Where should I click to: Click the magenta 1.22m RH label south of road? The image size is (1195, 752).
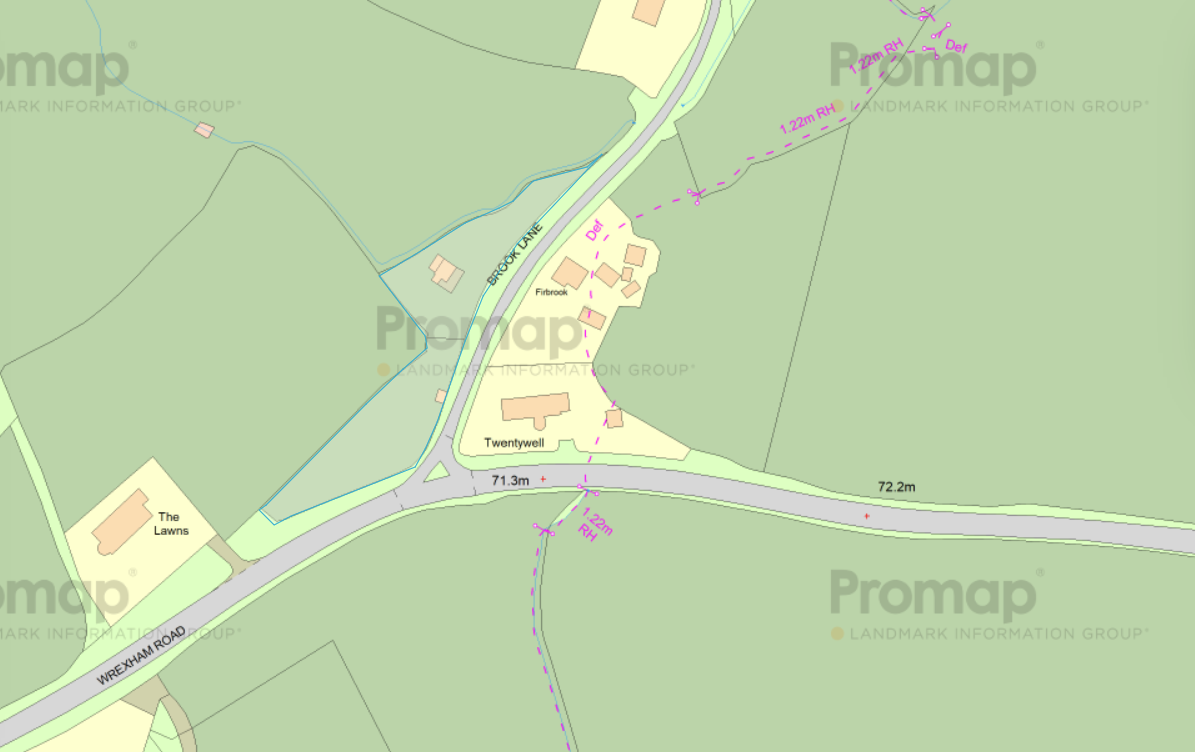593,524
